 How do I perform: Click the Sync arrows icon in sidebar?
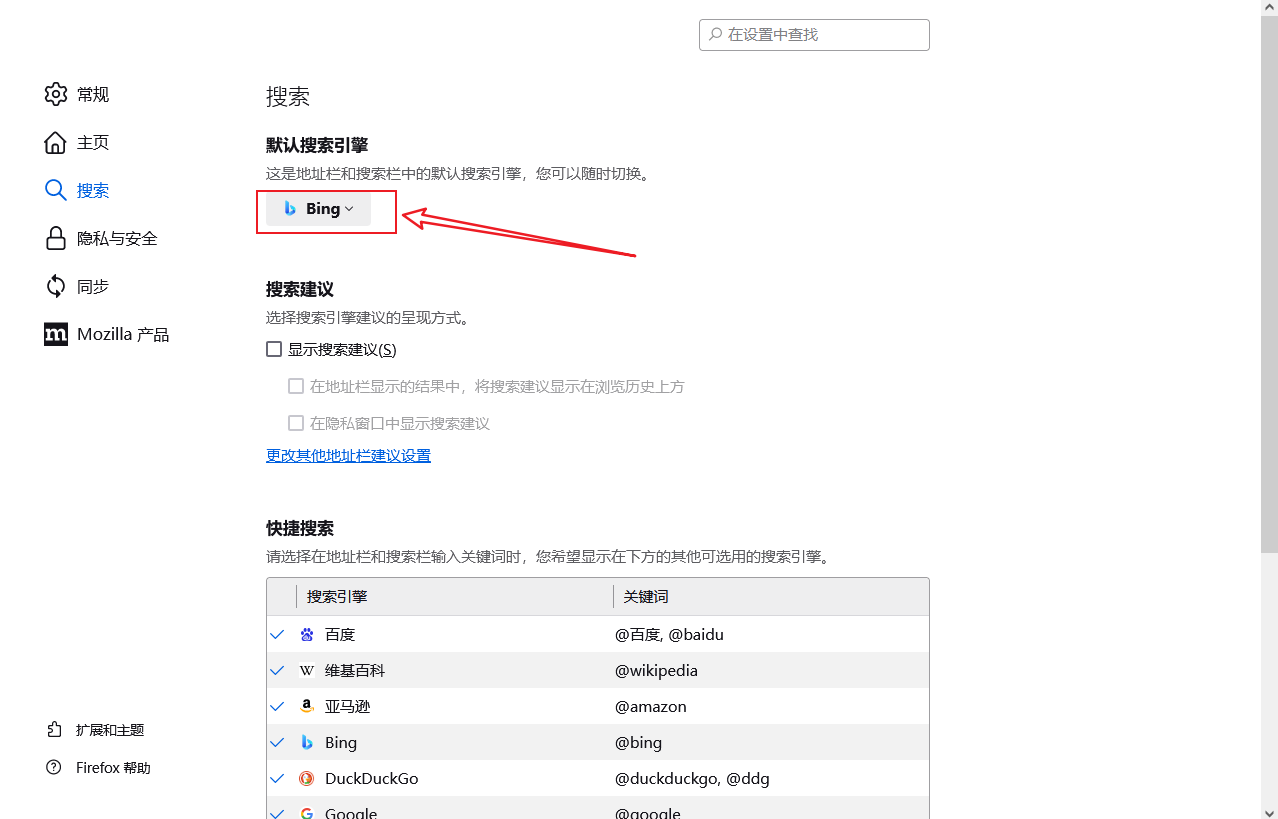(x=56, y=286)
